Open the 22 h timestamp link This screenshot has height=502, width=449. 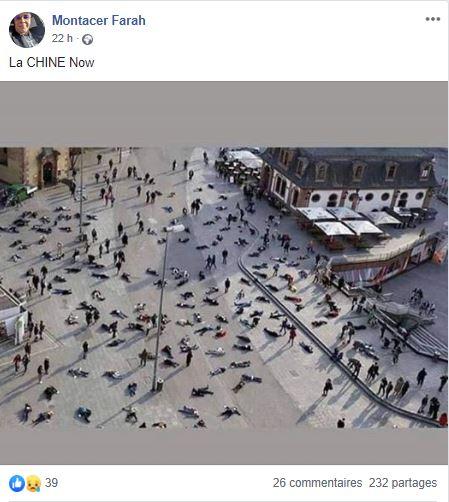[x=62, y=39]
